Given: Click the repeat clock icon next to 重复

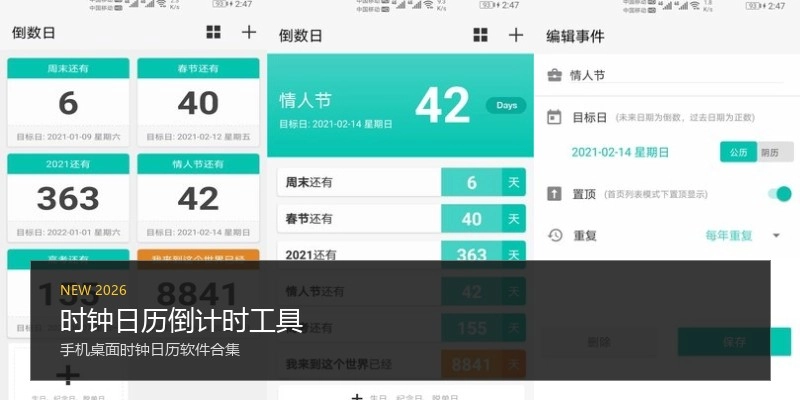Looking at the screenshot, I should point(554,236).
